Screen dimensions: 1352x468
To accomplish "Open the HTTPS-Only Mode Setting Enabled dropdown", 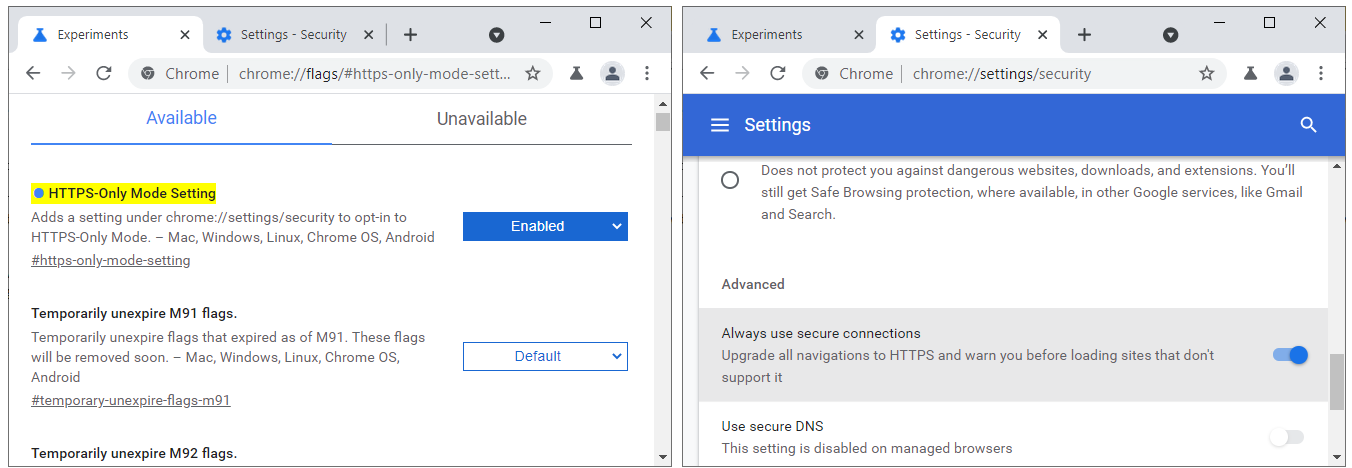I will (x=545, y=226).
